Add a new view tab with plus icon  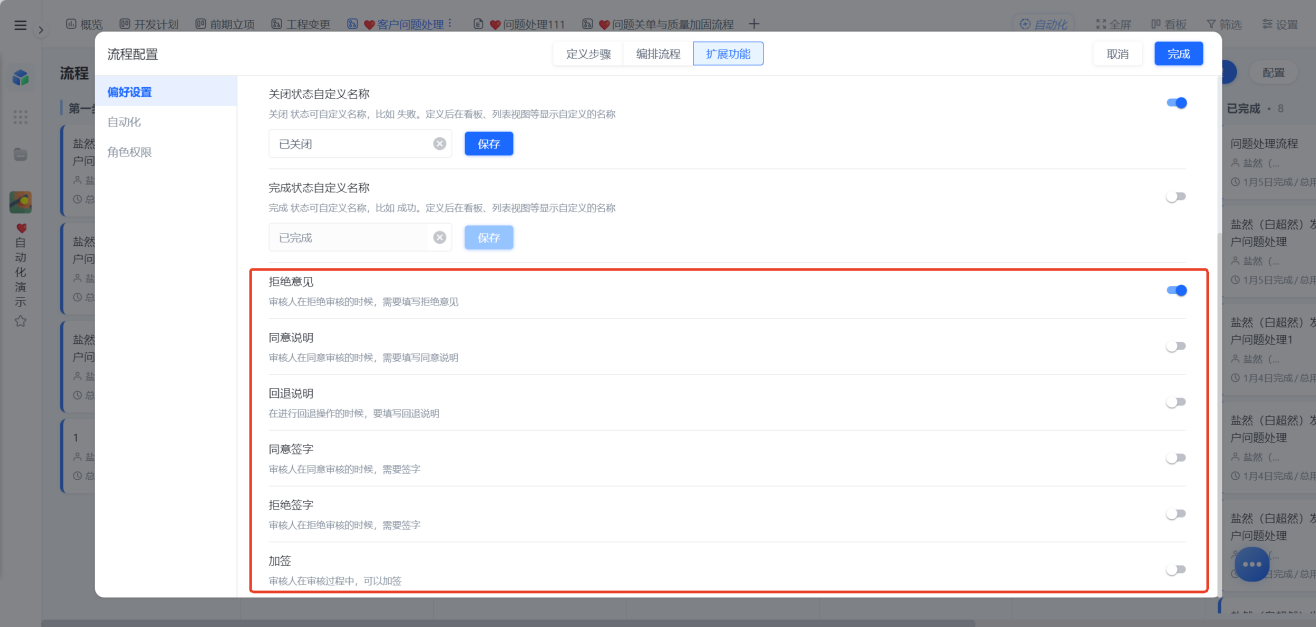click(754, 24)
